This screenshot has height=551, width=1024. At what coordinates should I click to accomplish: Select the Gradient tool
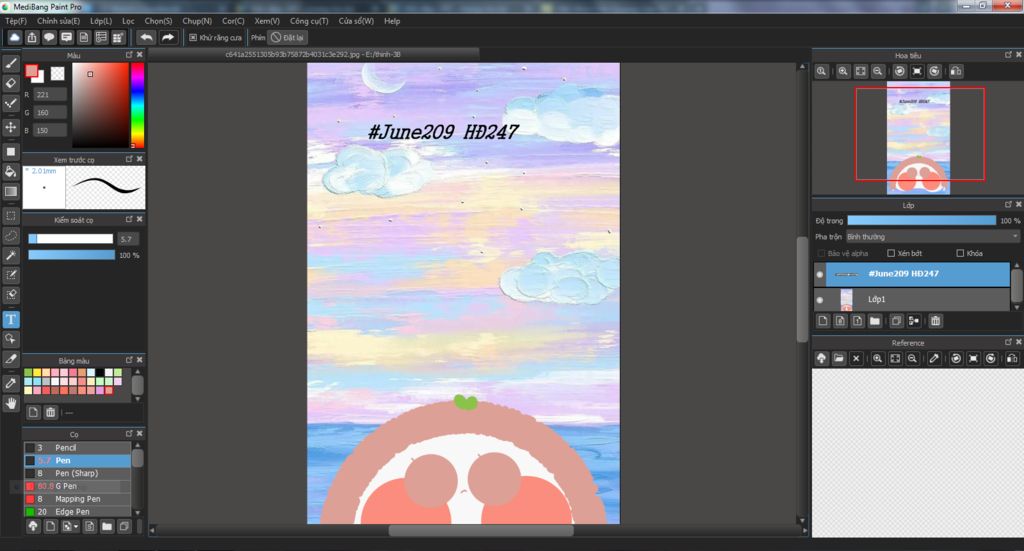tap(11, 192)
